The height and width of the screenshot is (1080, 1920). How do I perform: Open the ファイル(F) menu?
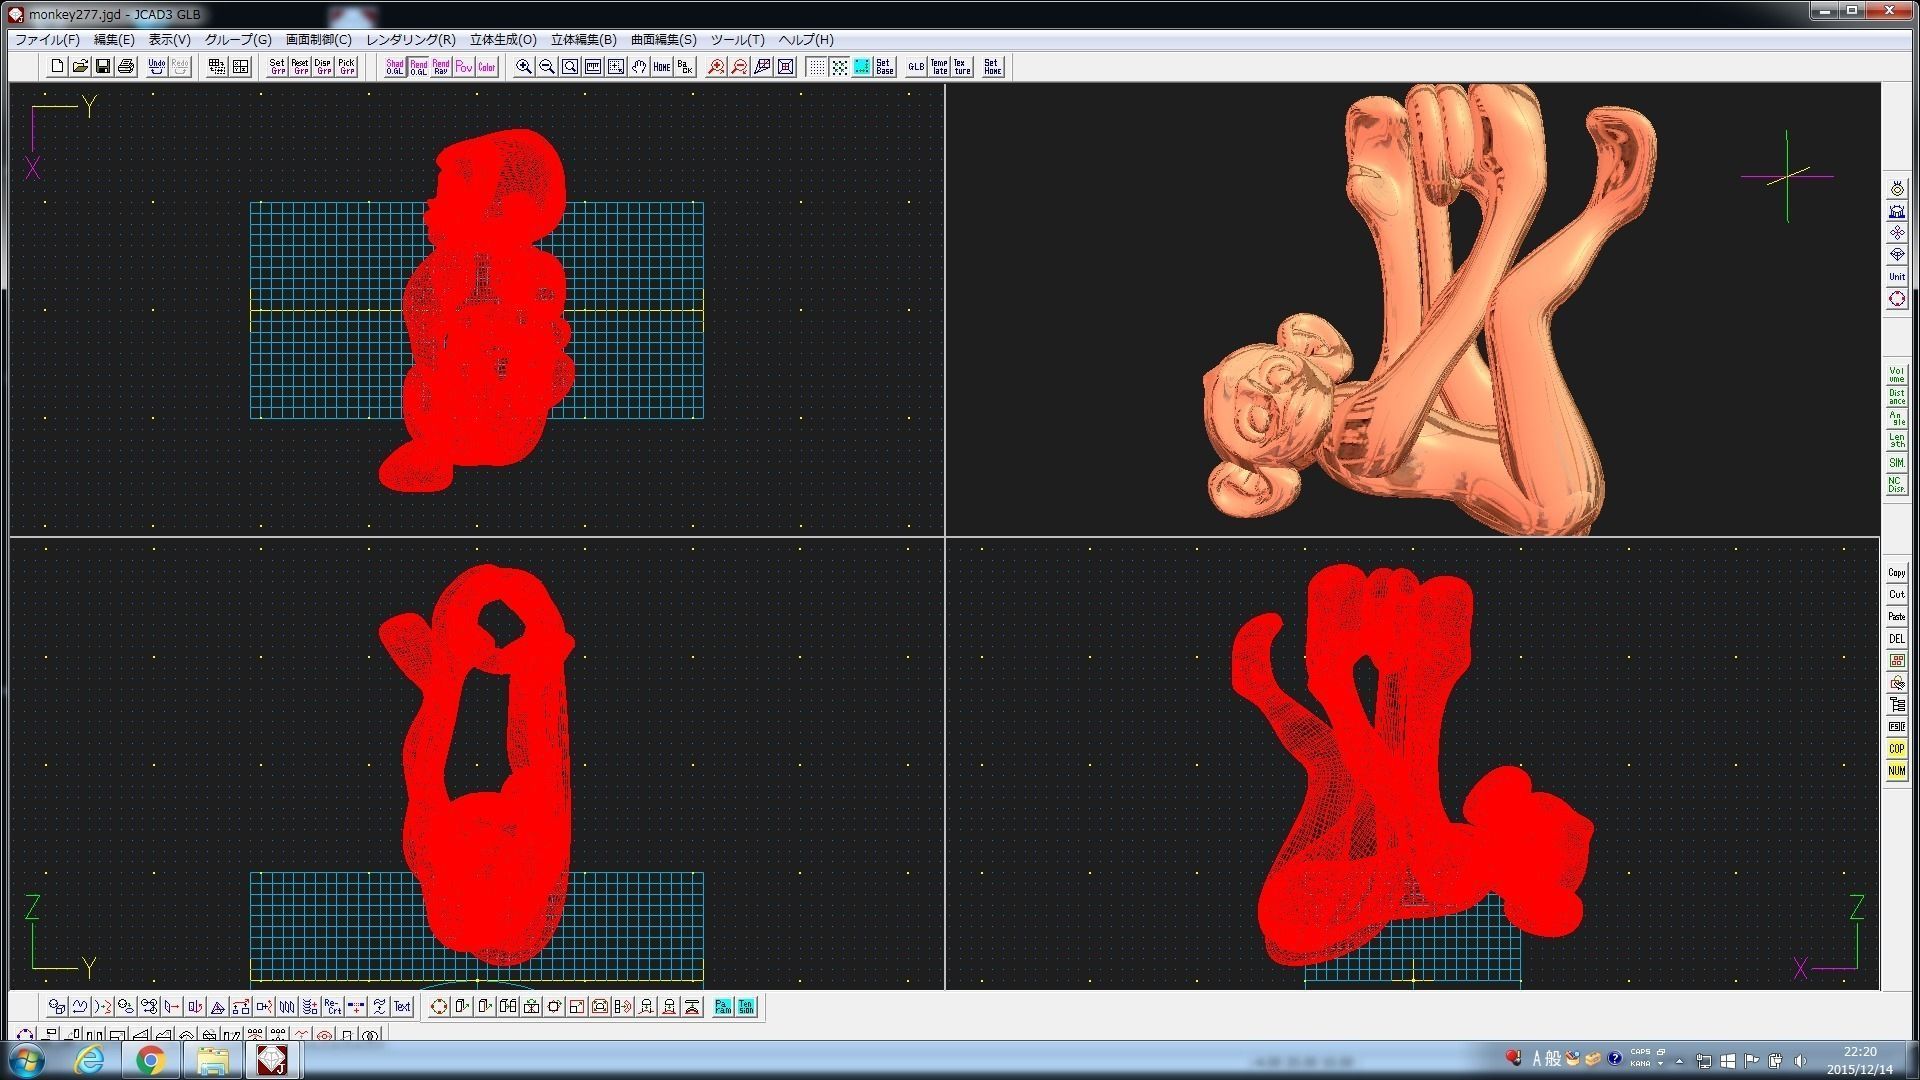[x=47, y=40]
